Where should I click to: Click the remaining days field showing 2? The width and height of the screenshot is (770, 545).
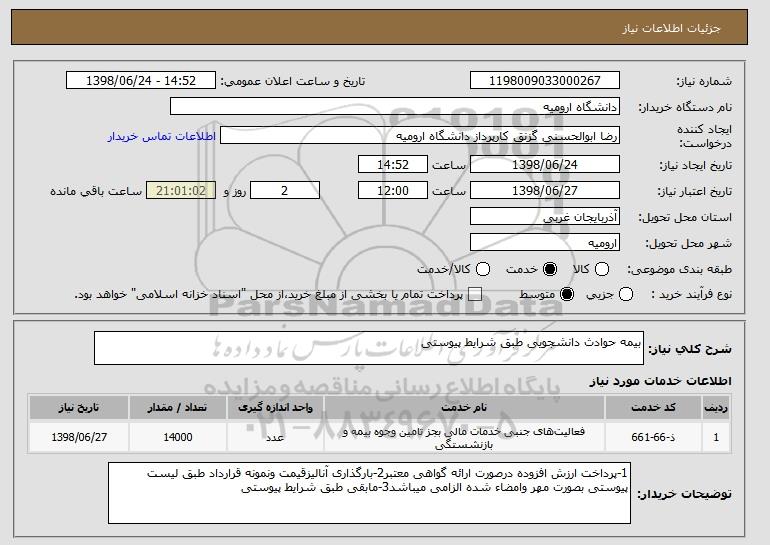285,190
